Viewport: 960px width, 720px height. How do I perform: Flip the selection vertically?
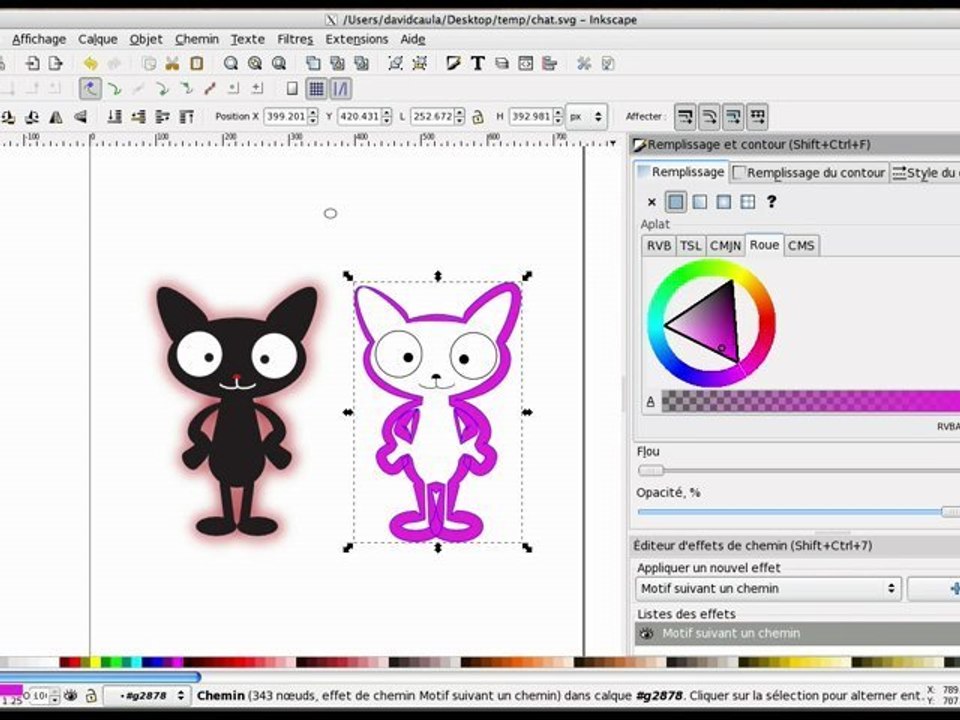pyautogui.click(x=80, y=116)
